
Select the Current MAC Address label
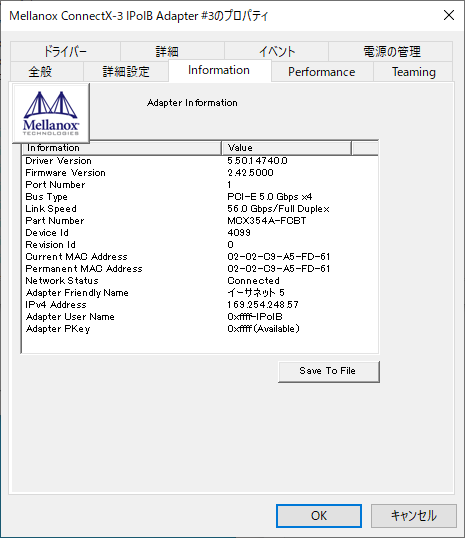tap(76, 257)
